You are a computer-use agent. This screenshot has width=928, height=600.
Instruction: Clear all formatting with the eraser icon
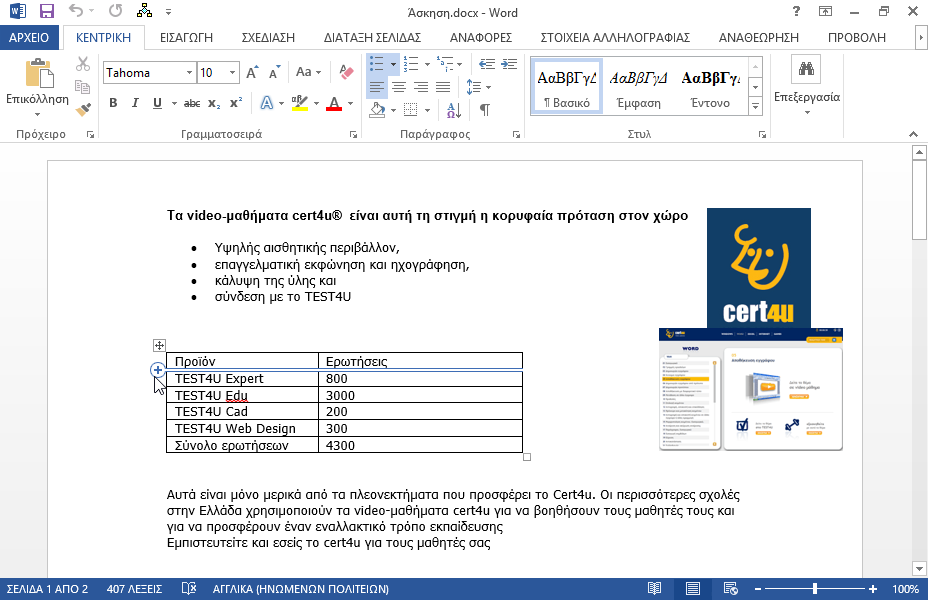(346, 72)
